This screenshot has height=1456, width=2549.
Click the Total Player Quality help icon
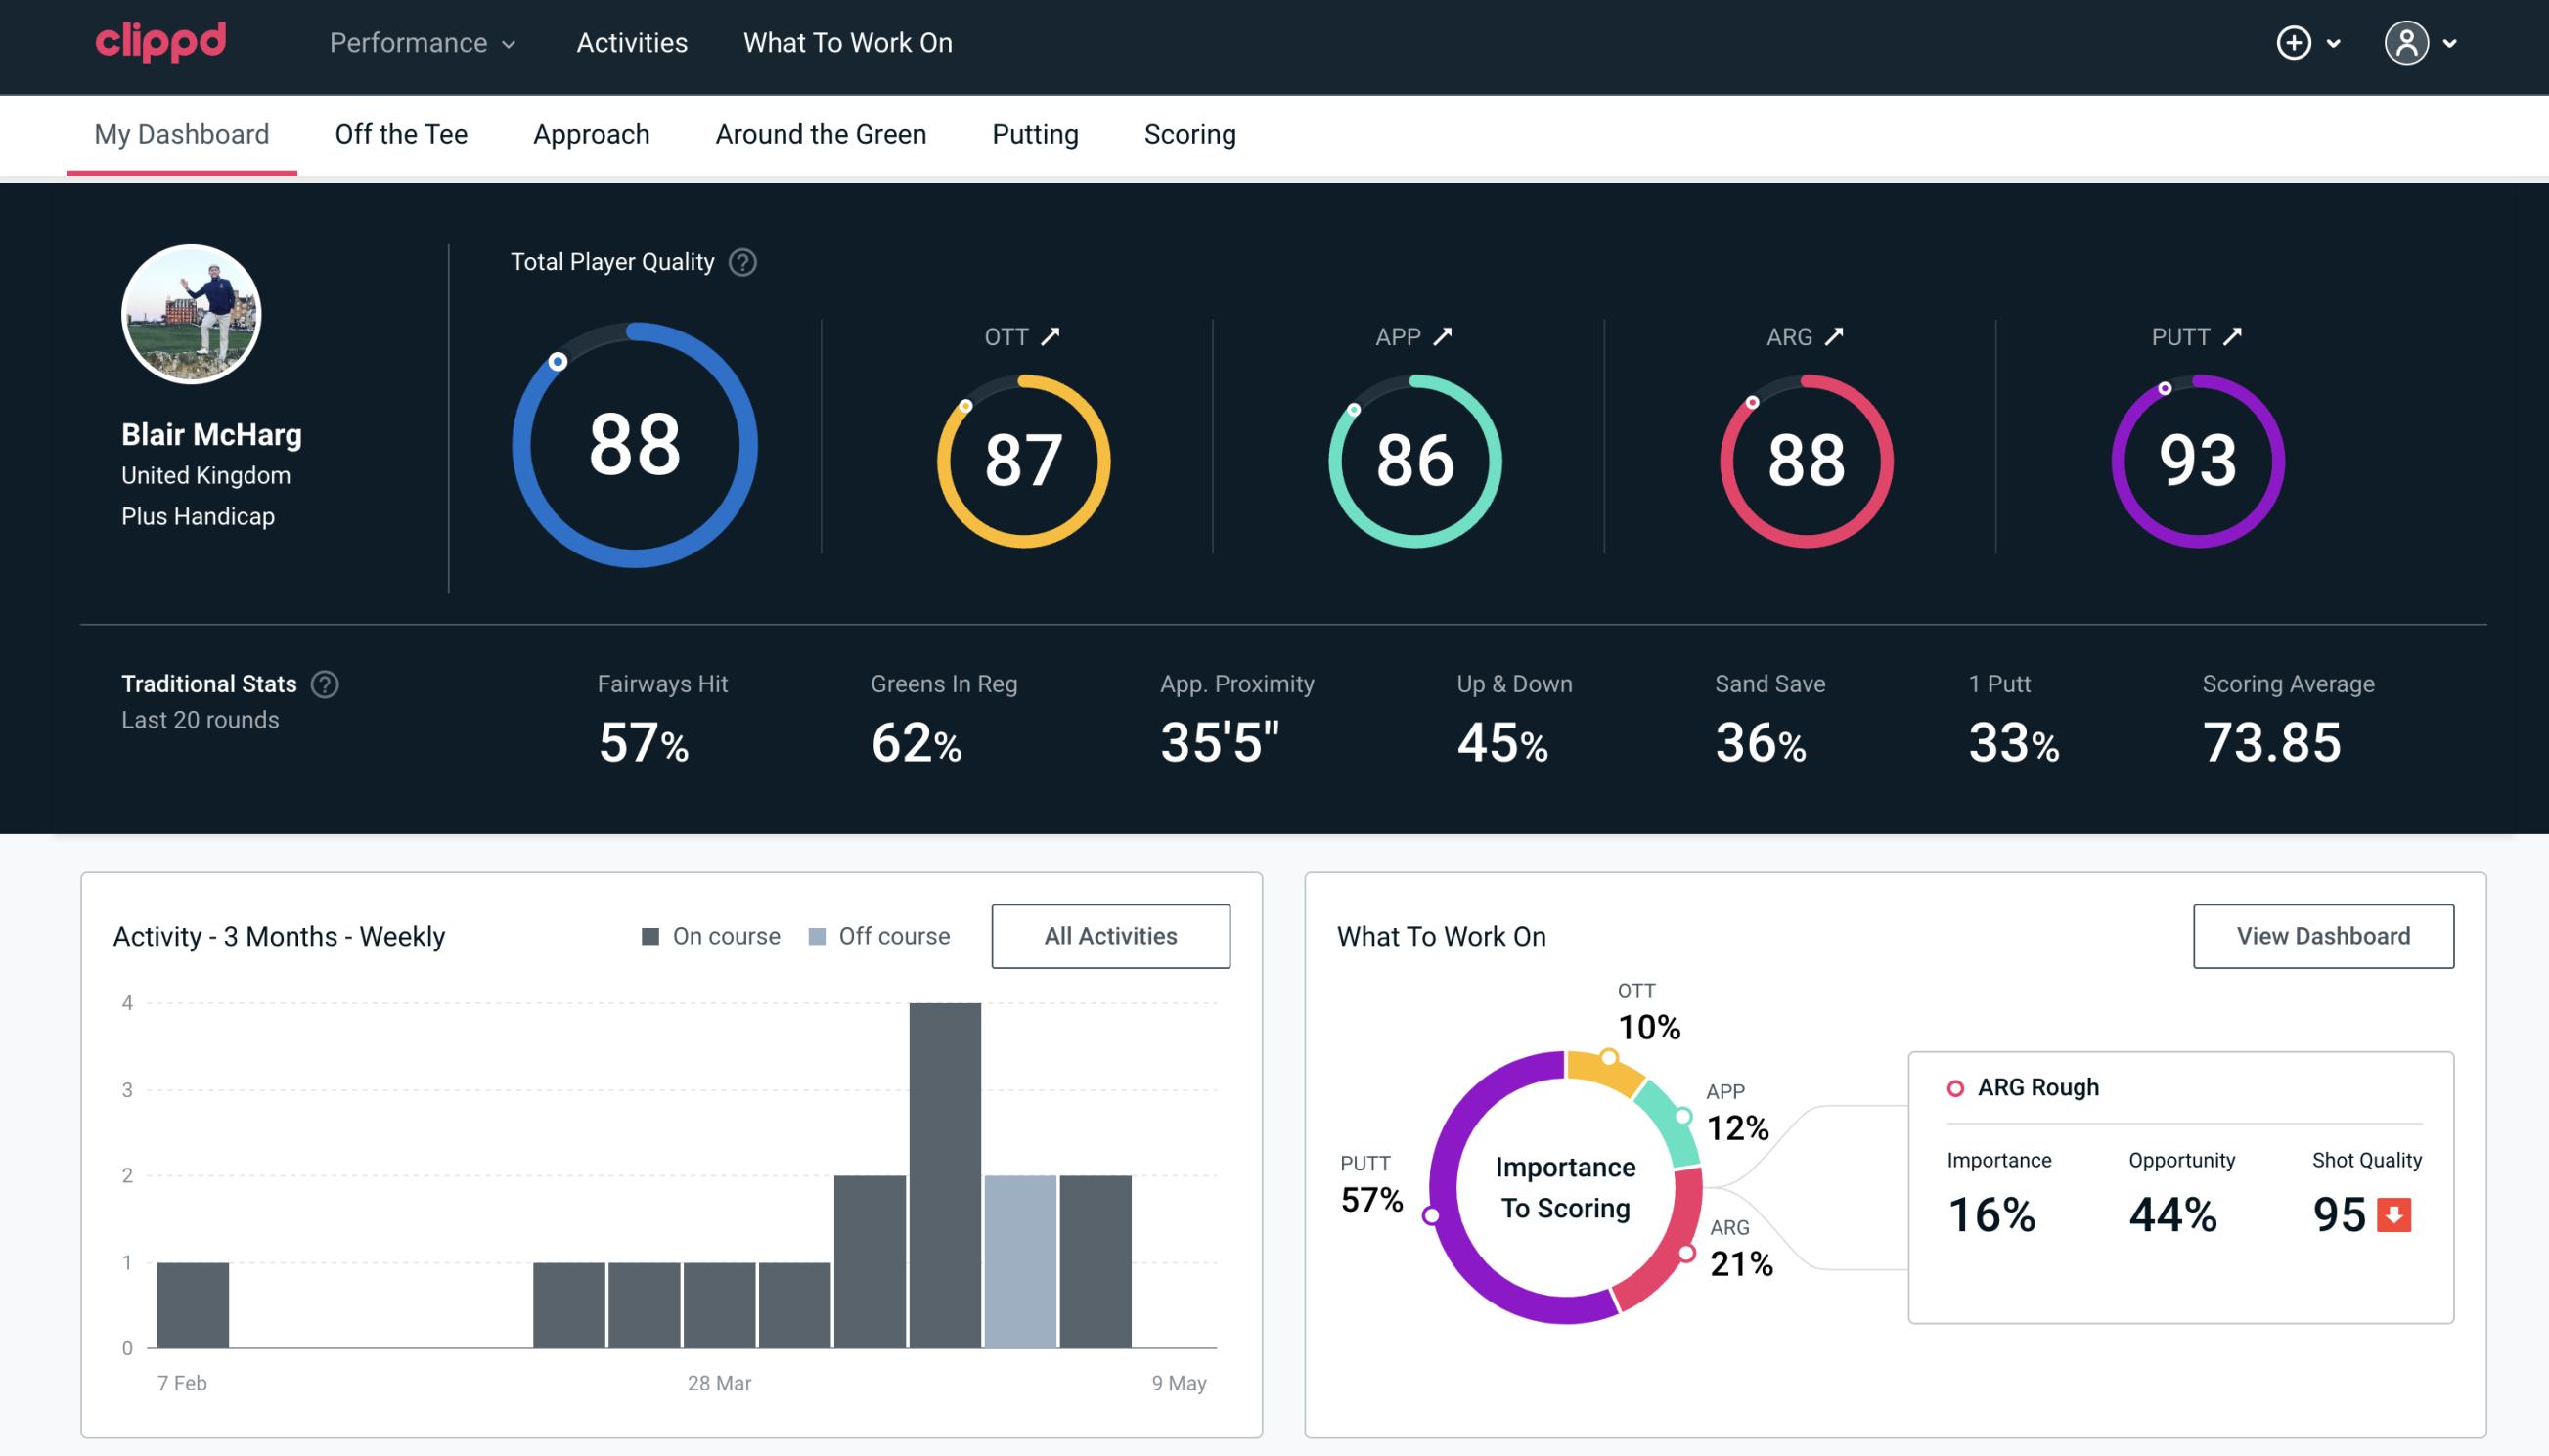[x=740, y=261]
